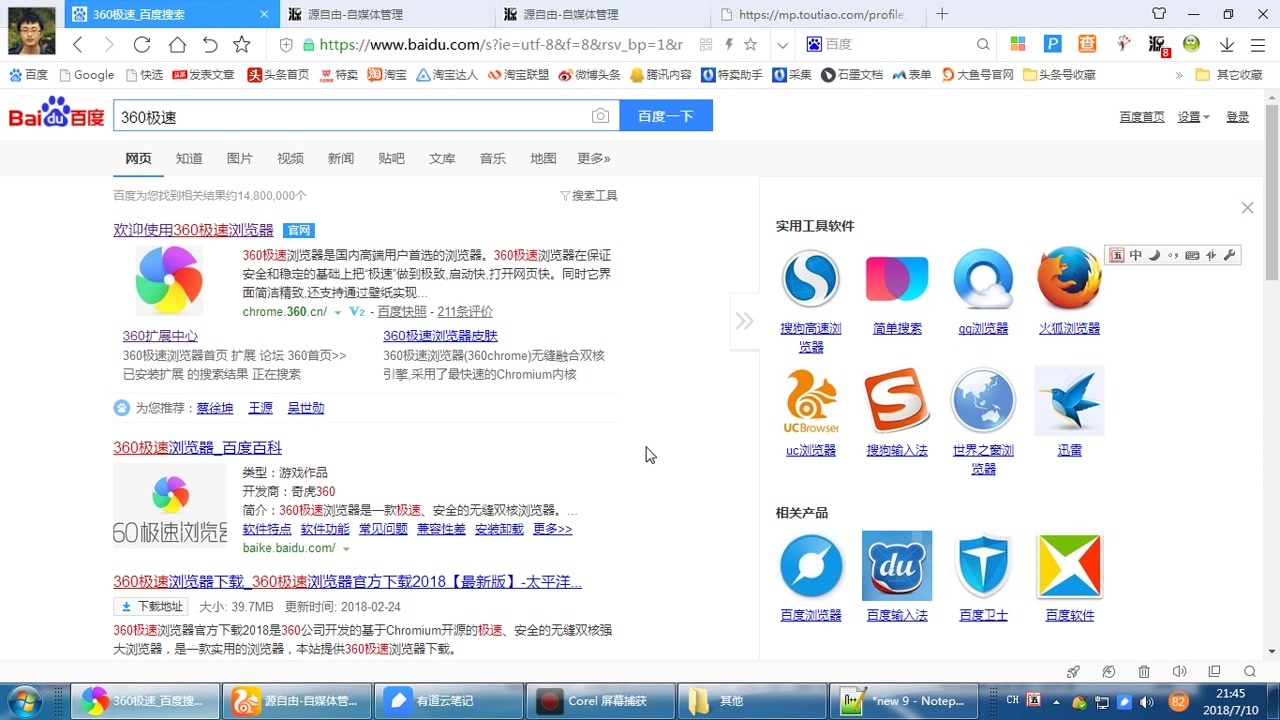1280x720 pixels.
Task: Open the 搜狗输入法 icon
Action: click(x=897, y=400)
